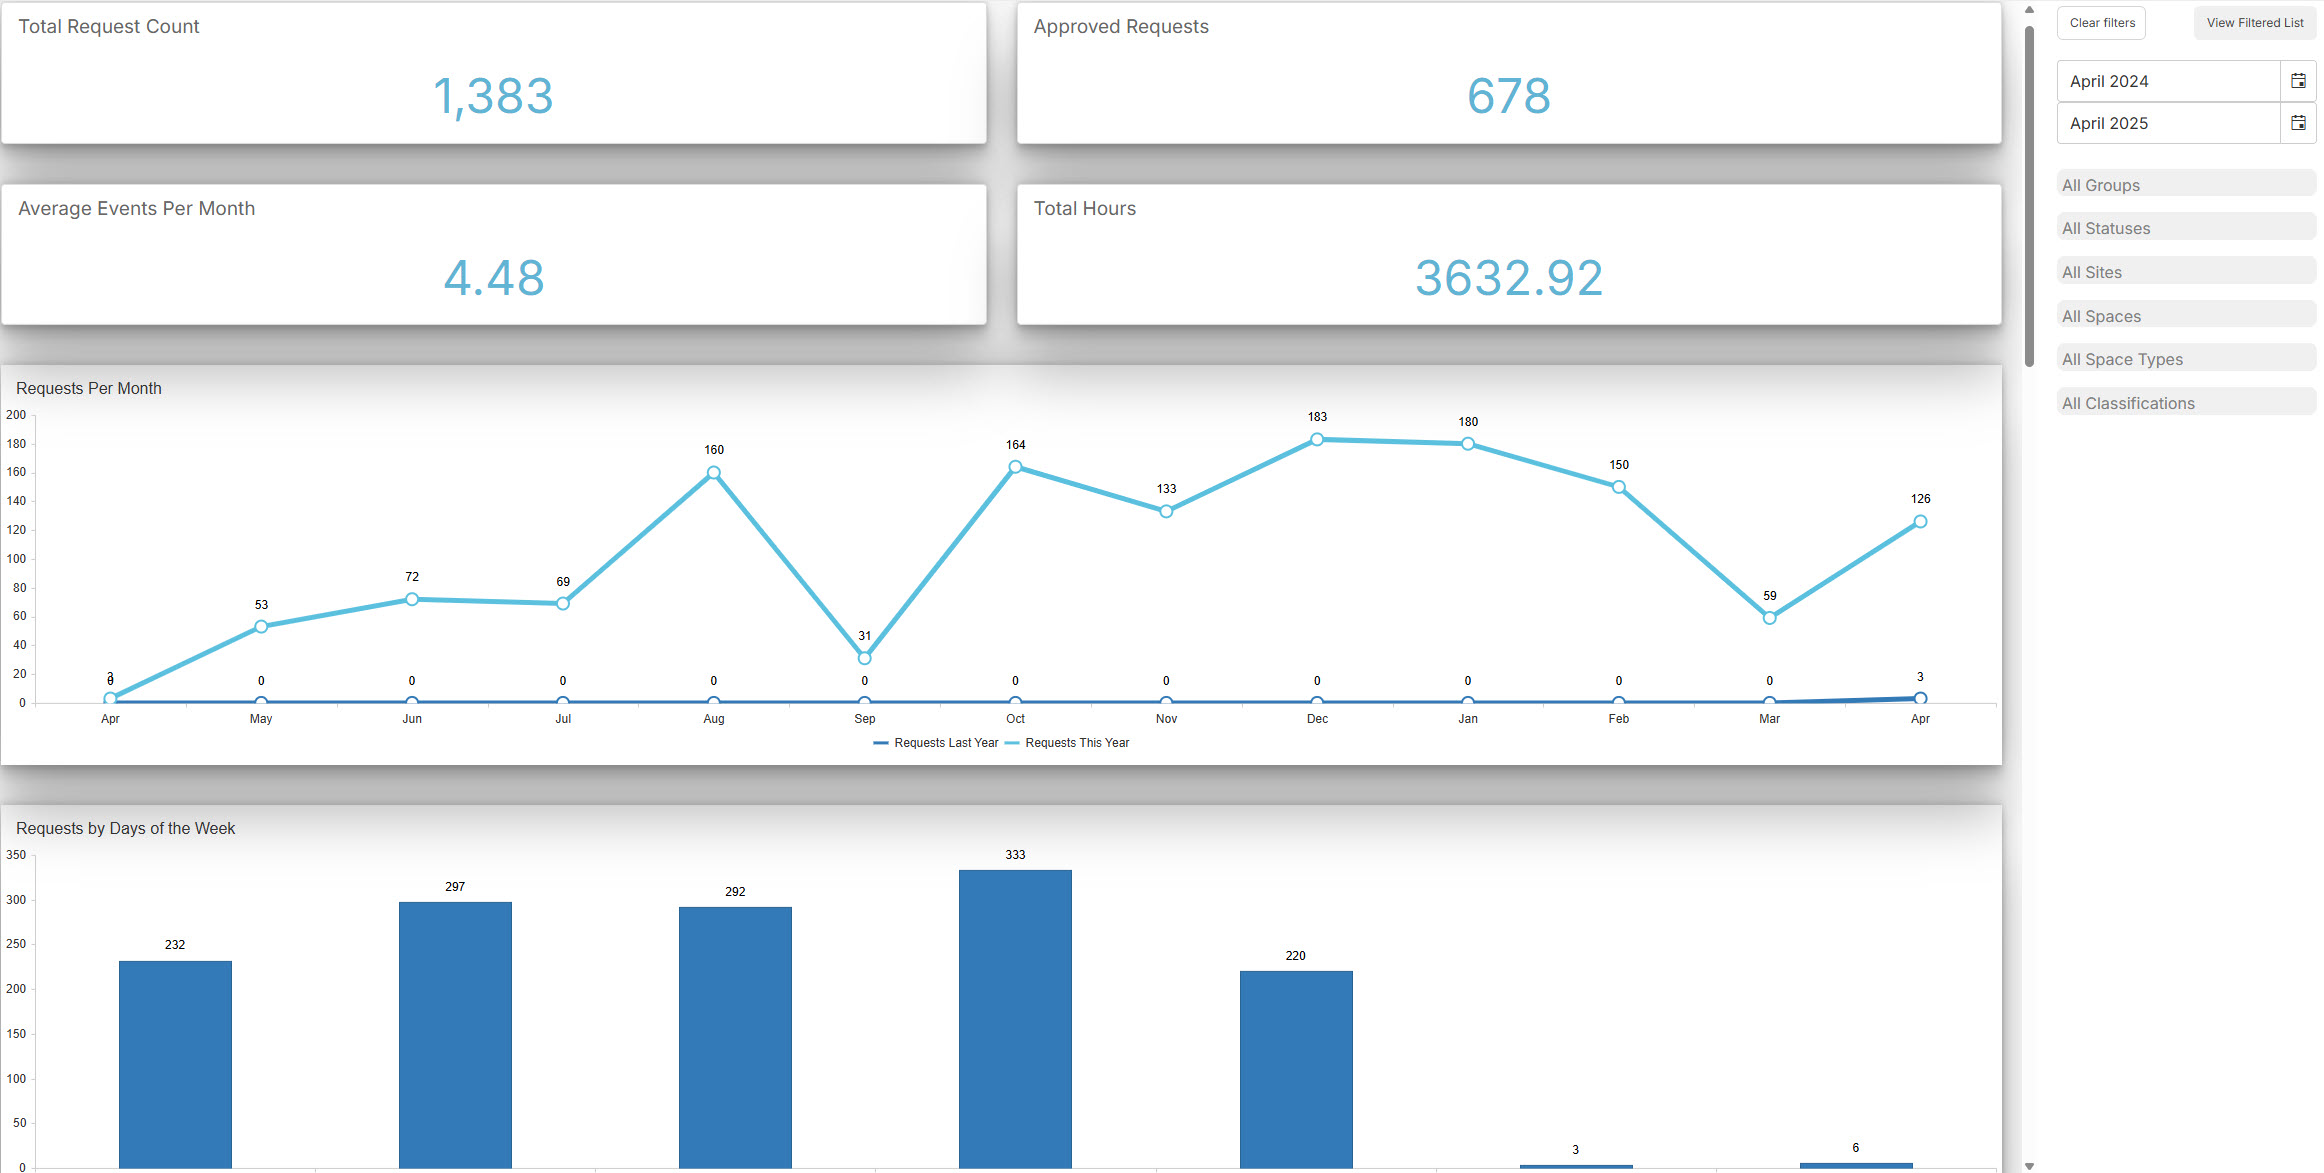
Task: Open the All Space Types dropdown
Action: click(2186, 358)
